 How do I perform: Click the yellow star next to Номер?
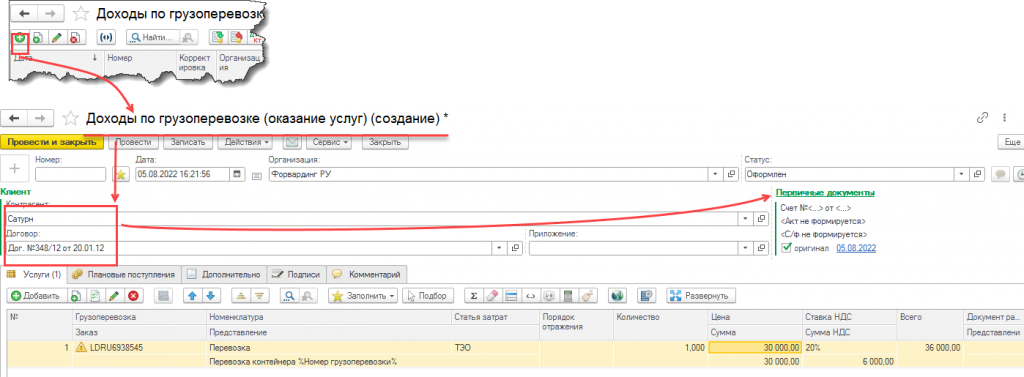pyautogui.click(x=121, y=174)
